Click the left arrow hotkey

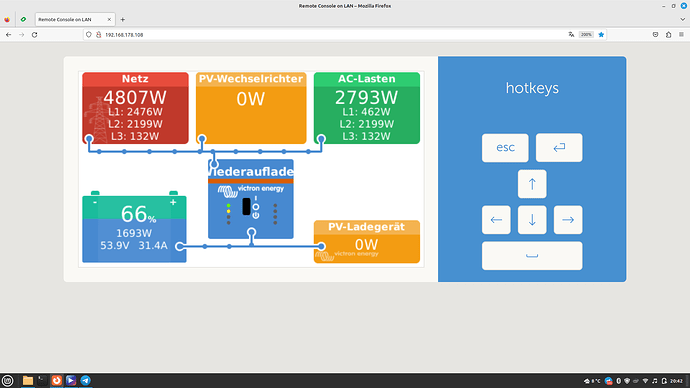(x=496, y=220)
